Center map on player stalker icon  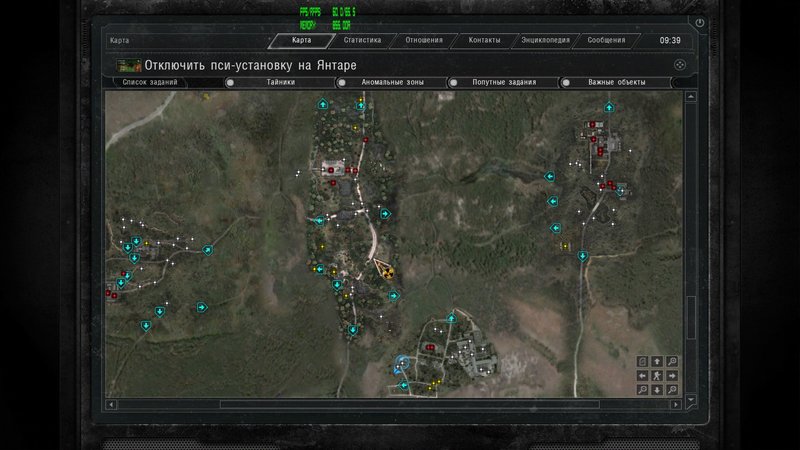click(657, 375)
